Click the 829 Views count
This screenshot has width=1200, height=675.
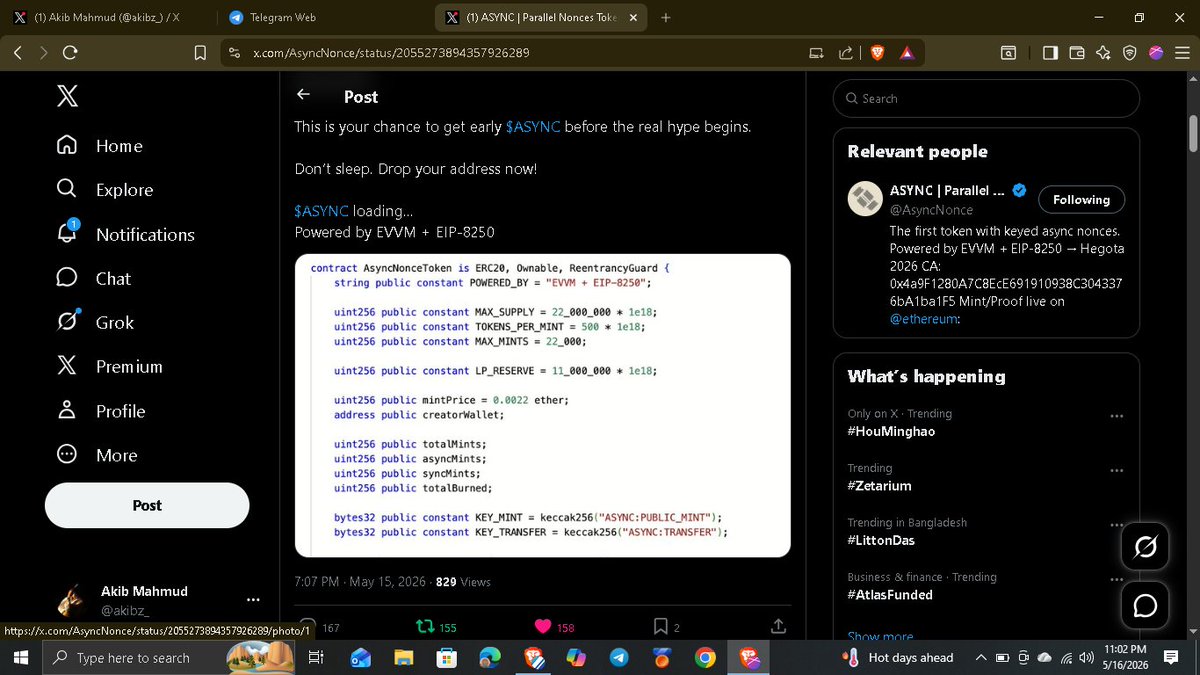pyautogui.click(x=463, y=582)
